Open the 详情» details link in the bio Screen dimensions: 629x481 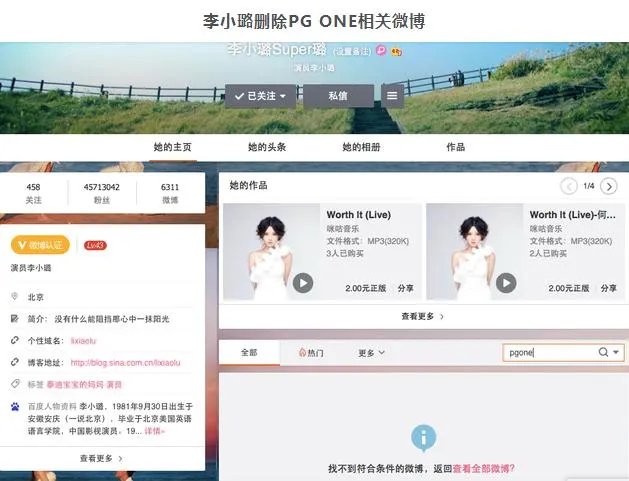click(154, 431)
